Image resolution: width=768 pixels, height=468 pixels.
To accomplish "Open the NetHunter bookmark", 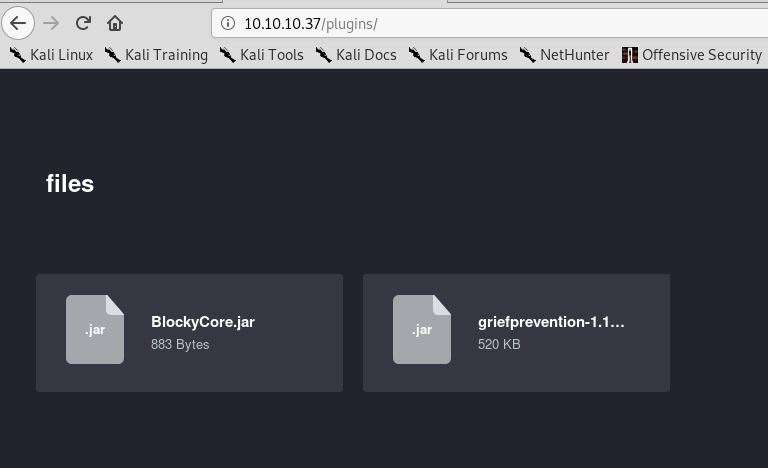I will [x=564, y=55].
